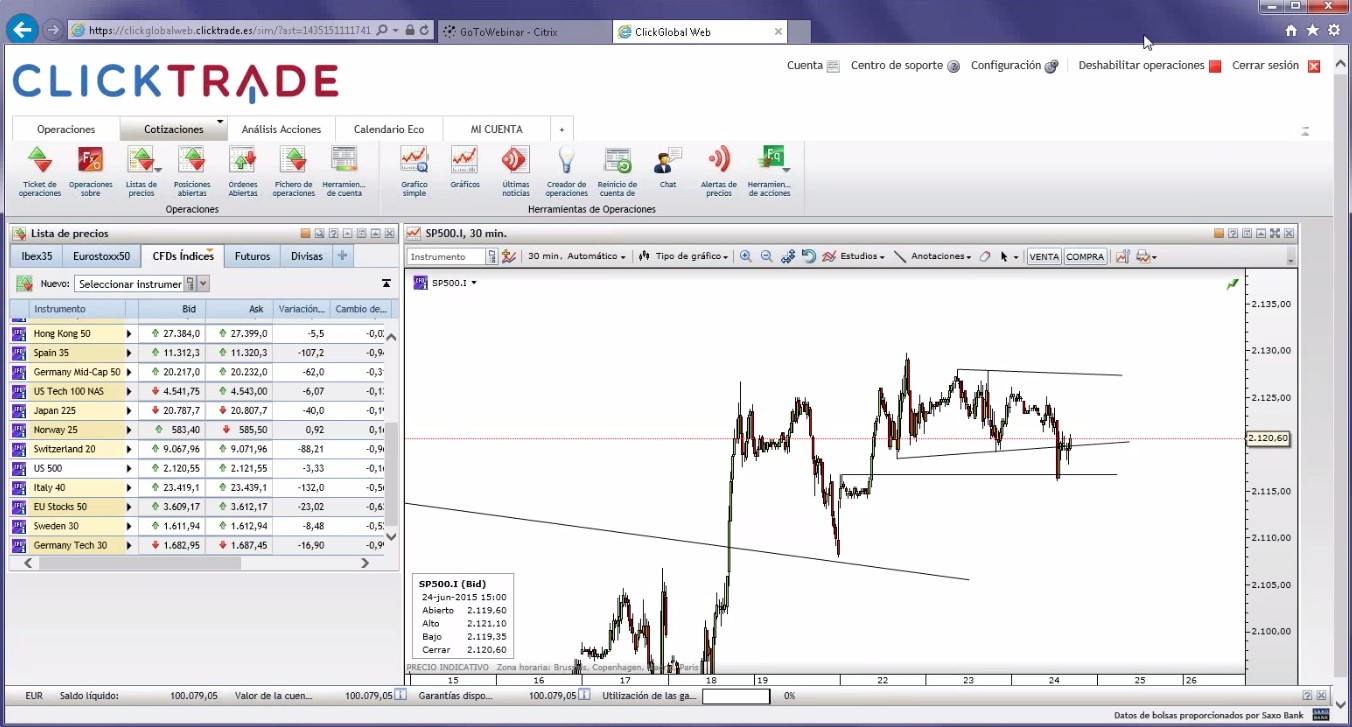Expand the US 500 row arrow
The width and height of the screenshot is (1352, 727).
129,468
